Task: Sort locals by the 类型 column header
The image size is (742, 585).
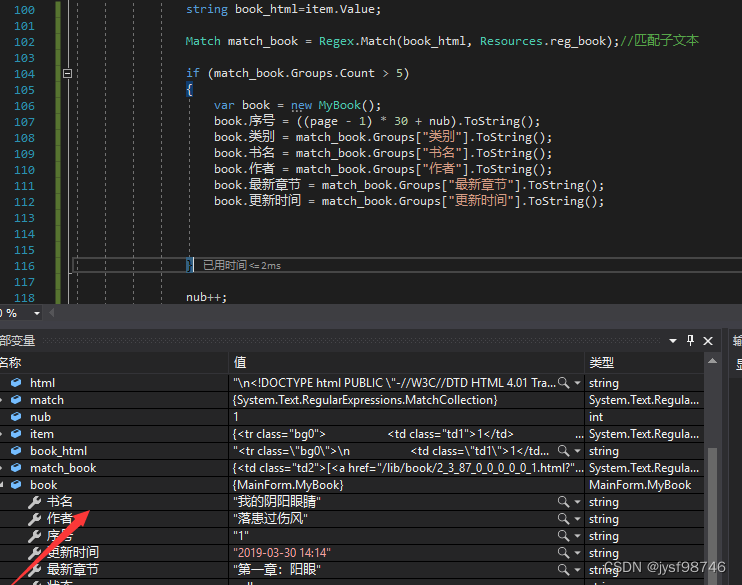Action: (644, 363)
